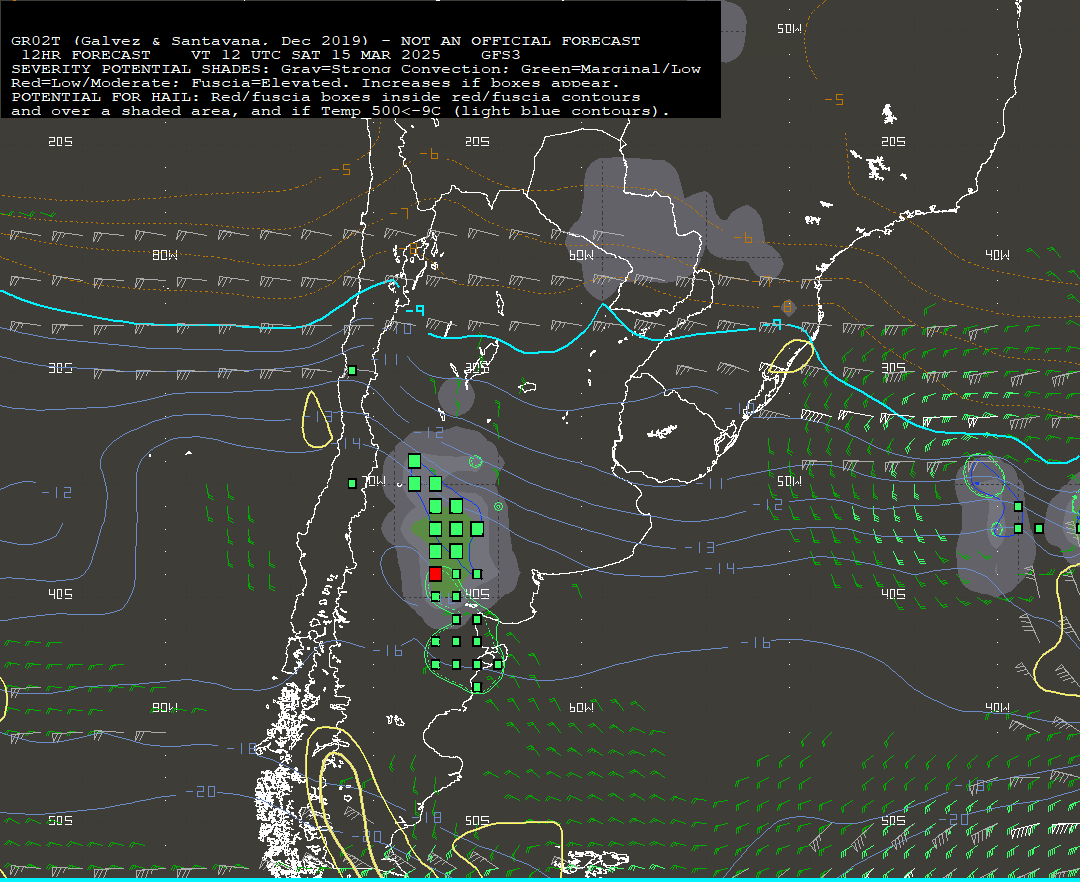Click the "VT 12 UTC SAT 15 MAR 2025" valid time
This screenshot has width=1080, height=882.
(x=316, y=55)
